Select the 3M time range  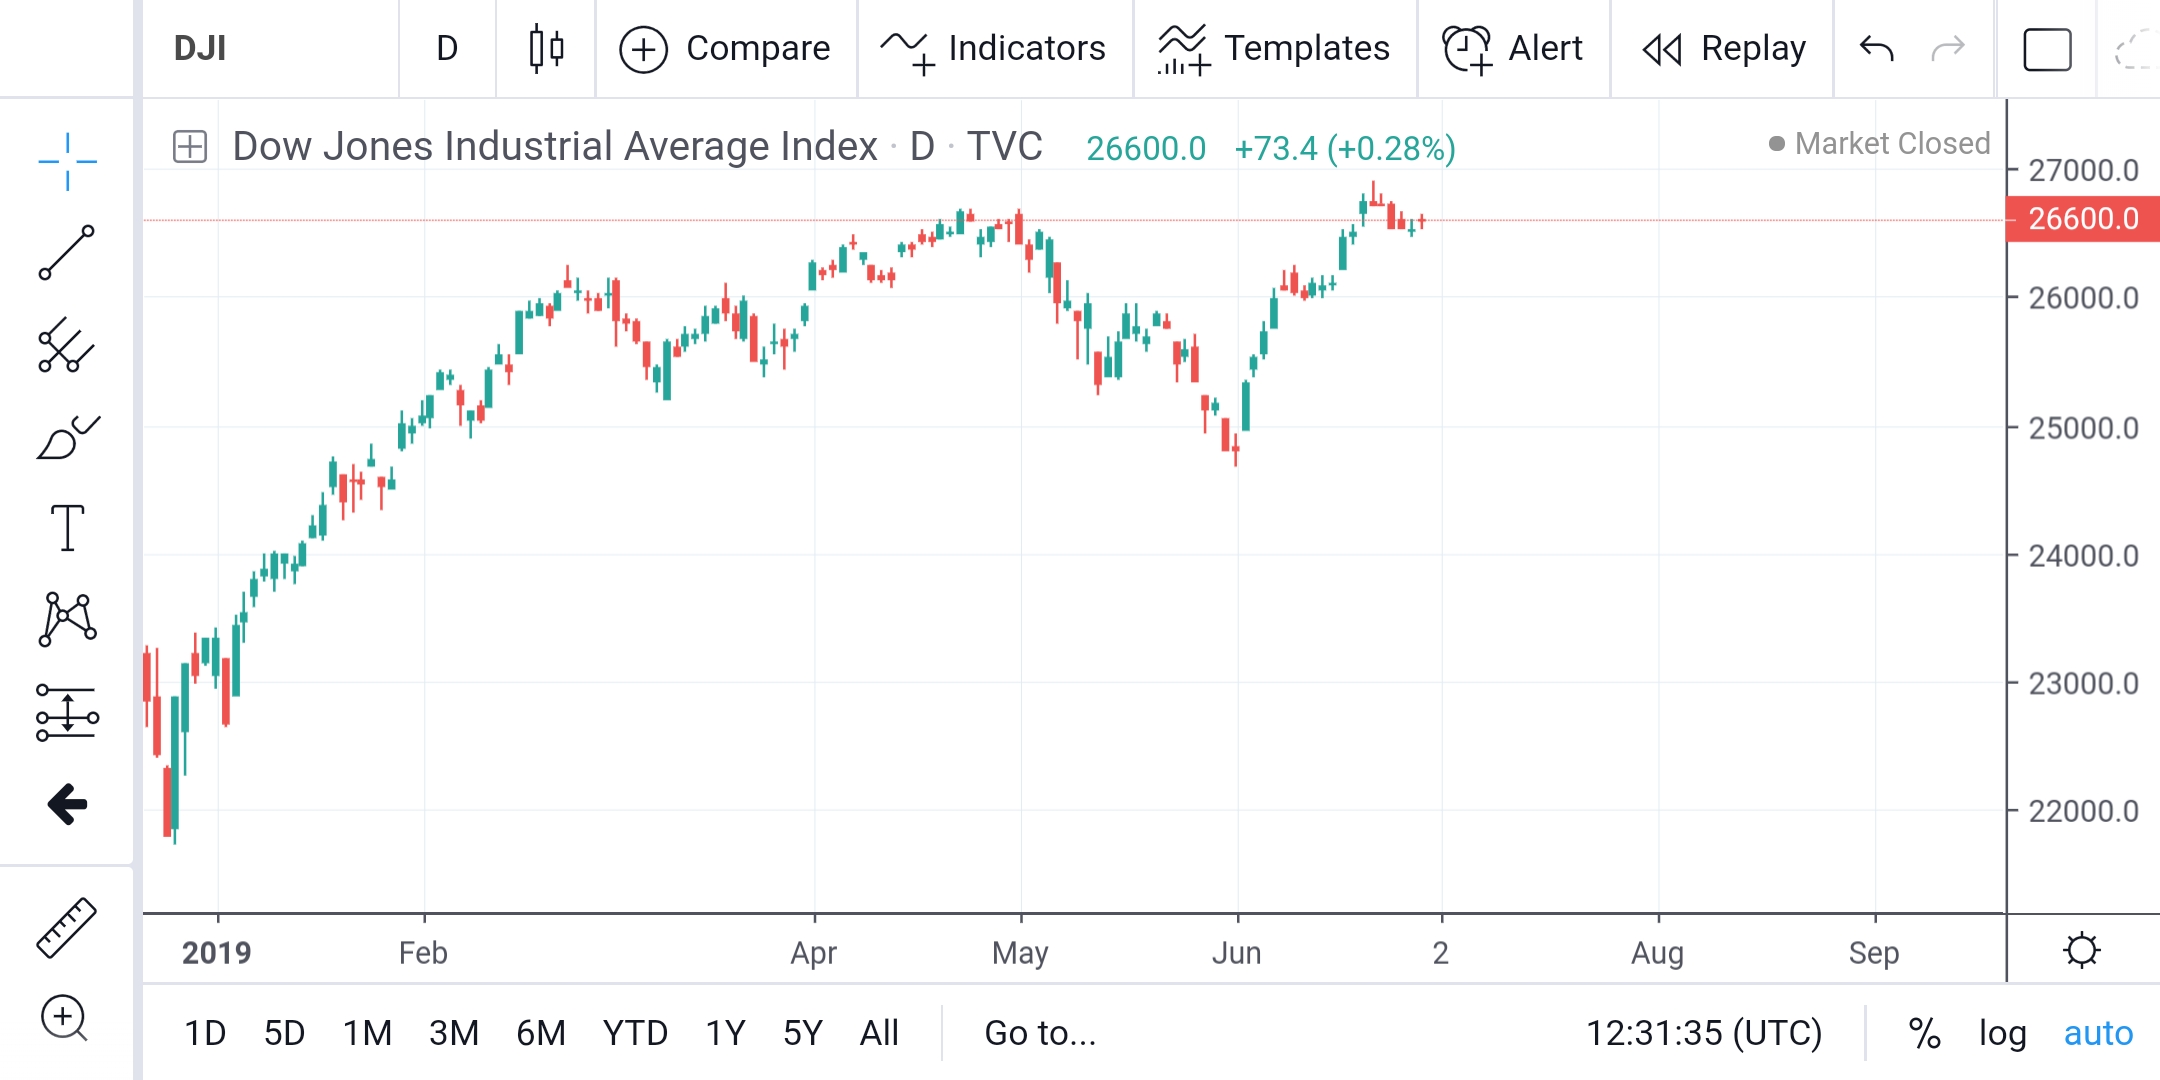tap(453, 1033)
